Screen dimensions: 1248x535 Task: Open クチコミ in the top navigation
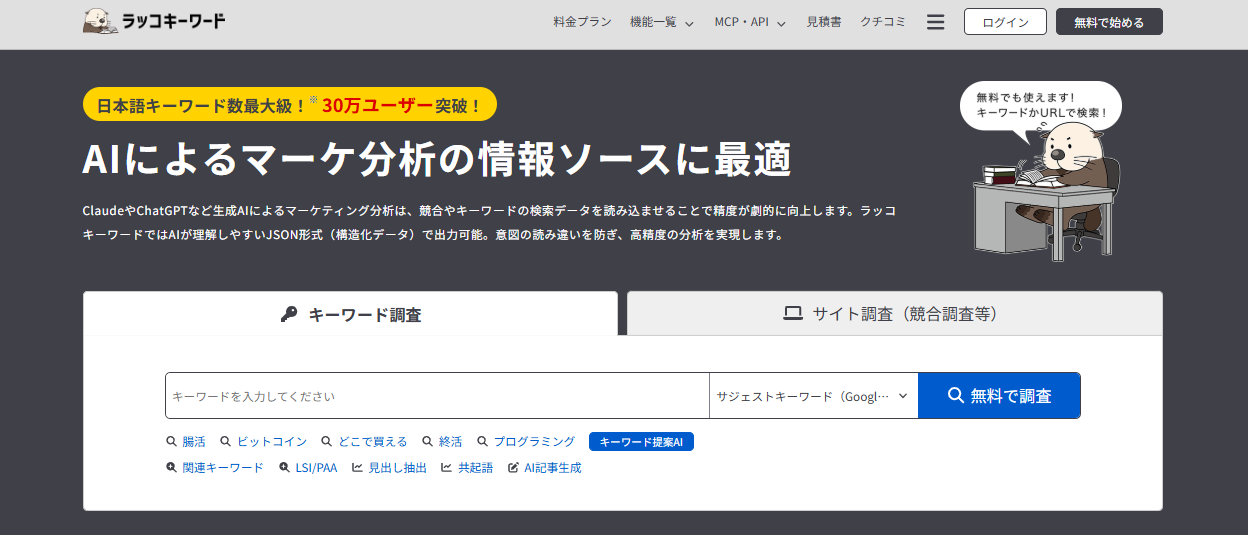883,22
